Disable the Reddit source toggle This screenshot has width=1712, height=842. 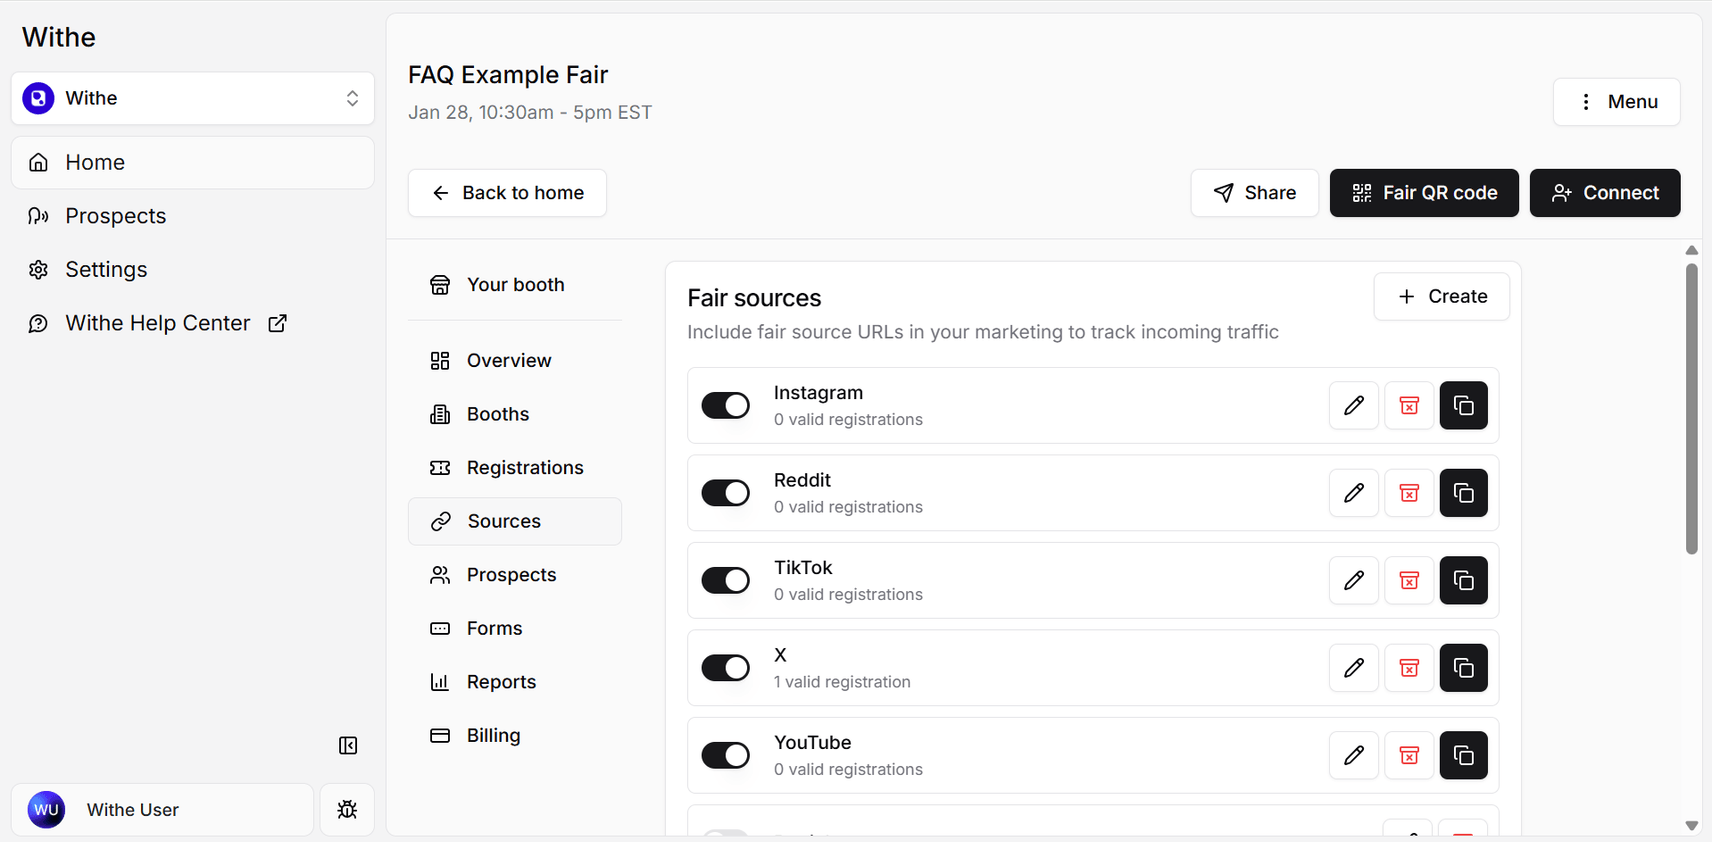(x=726, y=493)
